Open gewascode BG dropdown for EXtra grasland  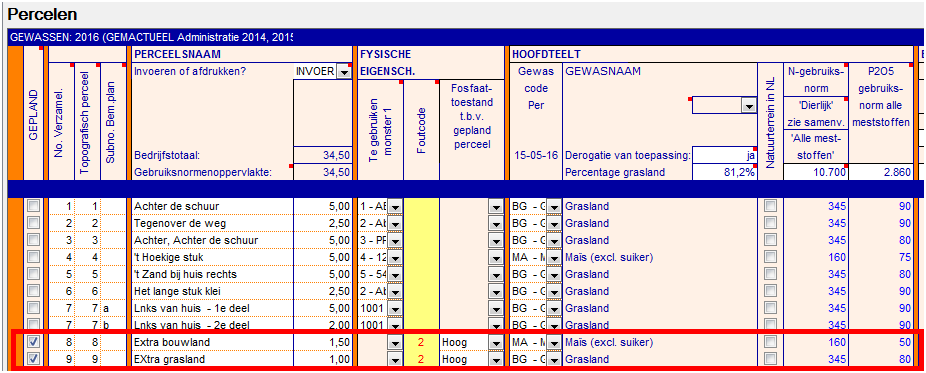coord(553,360)
